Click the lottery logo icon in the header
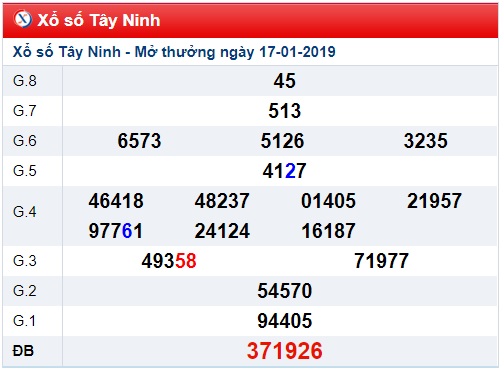Image resolution: width=504 pixels, height=371 pixels. pos(23,19)
